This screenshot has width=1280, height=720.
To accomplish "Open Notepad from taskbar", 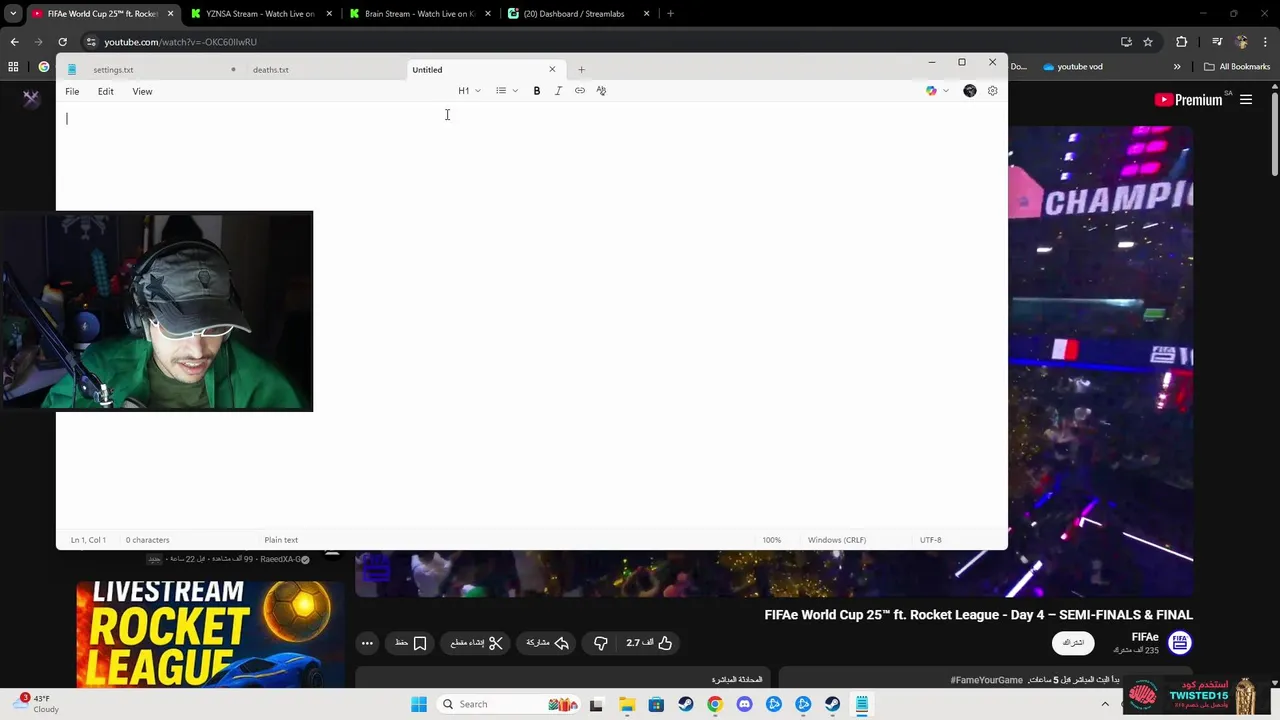I will tap(861, 704).
